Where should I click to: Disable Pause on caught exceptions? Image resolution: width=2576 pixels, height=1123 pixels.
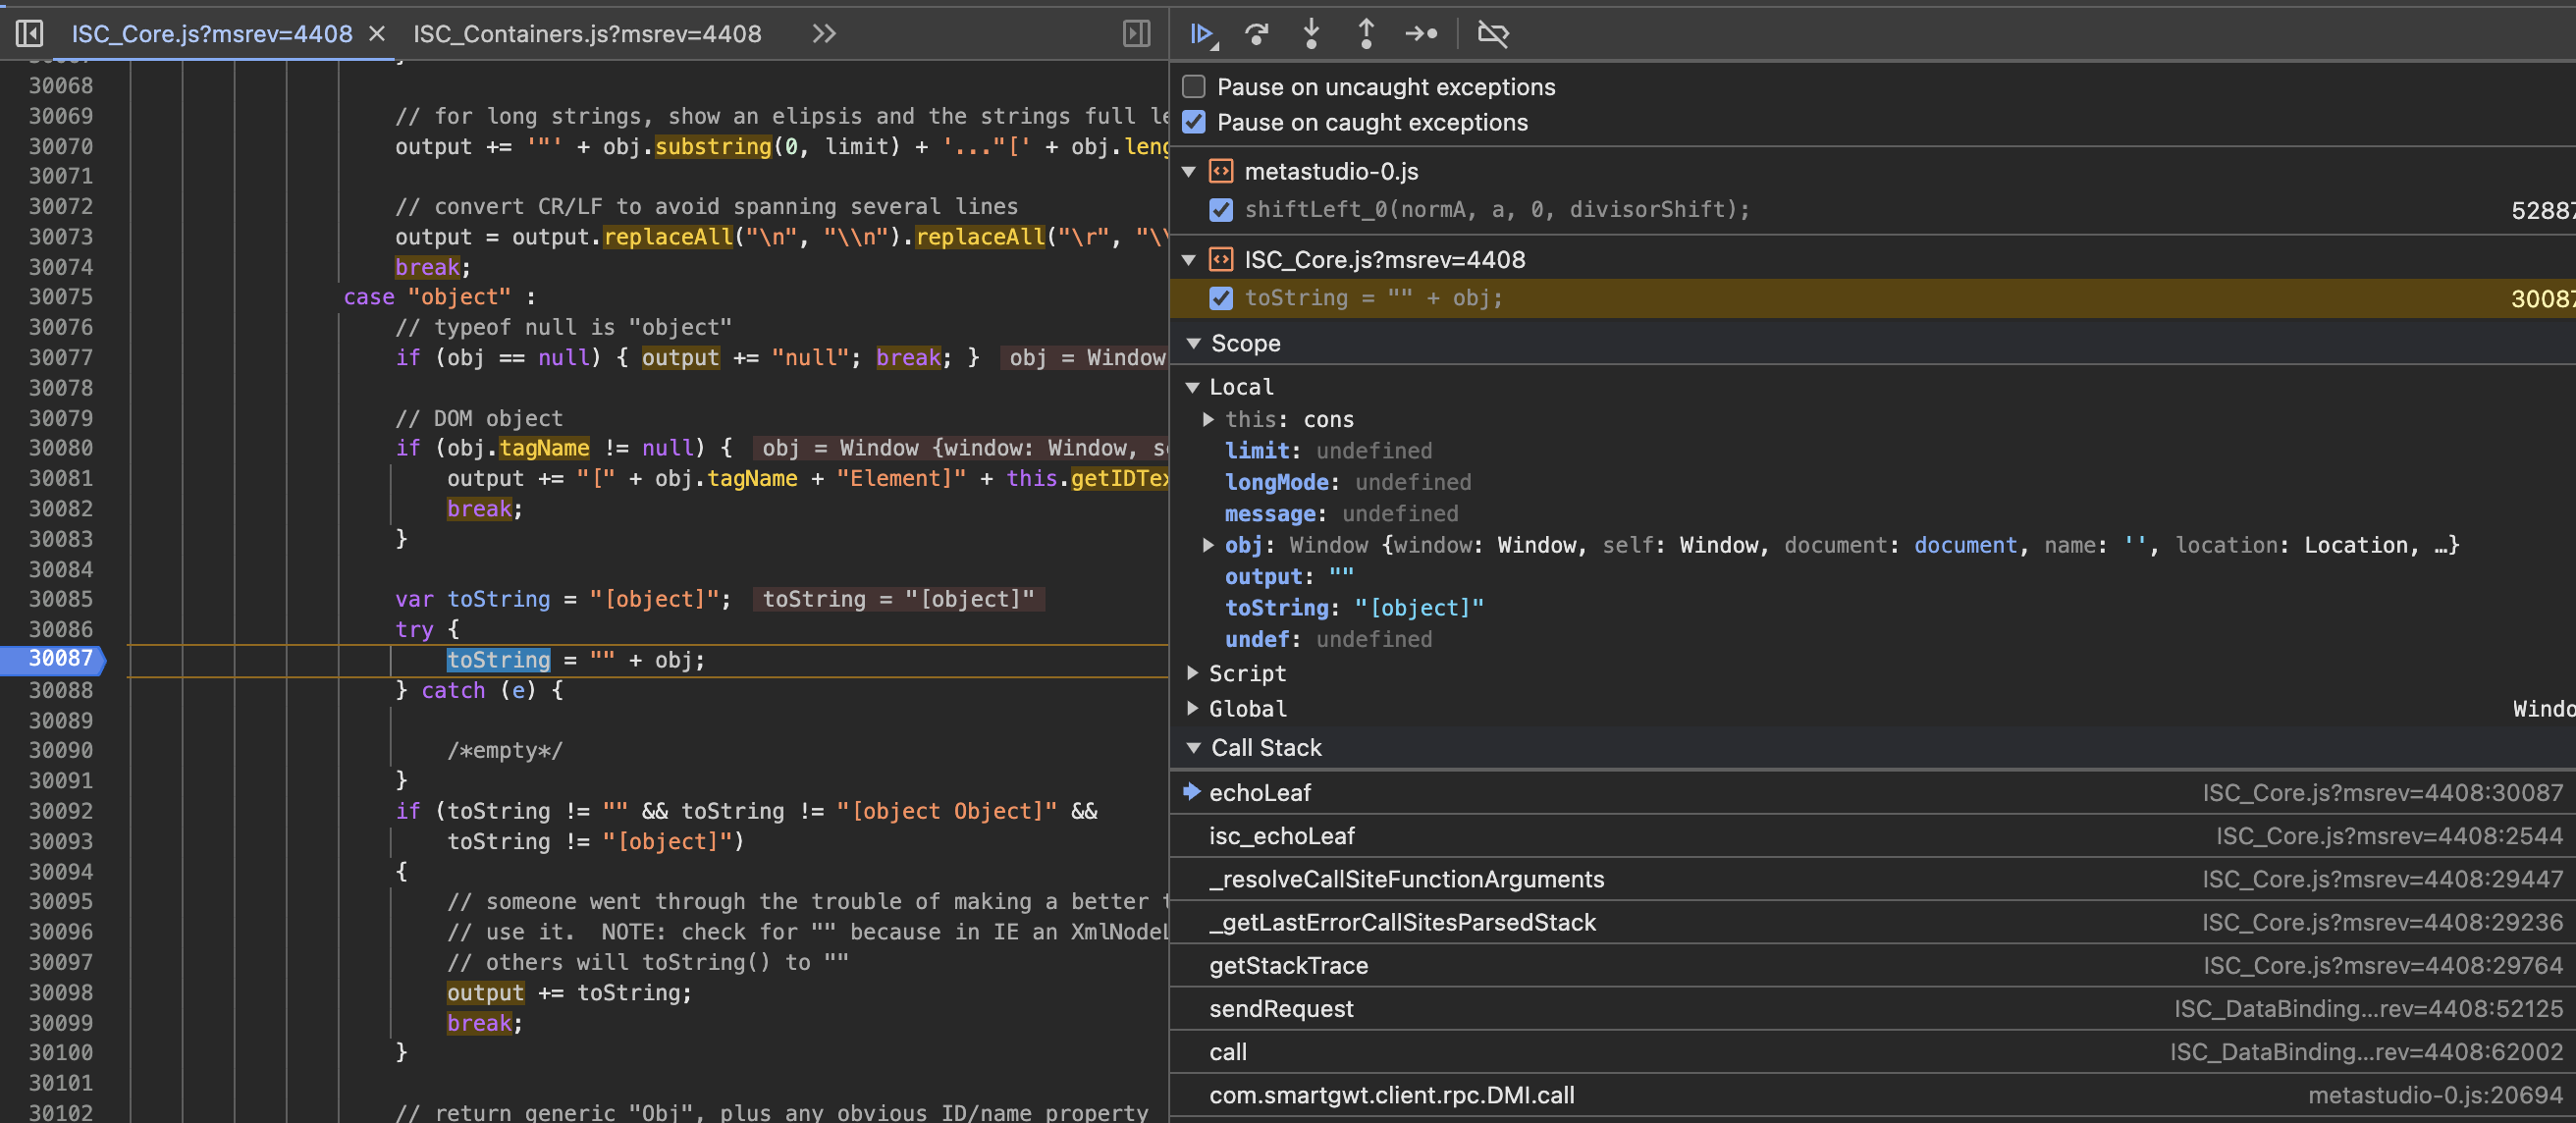pos(1194,122)
